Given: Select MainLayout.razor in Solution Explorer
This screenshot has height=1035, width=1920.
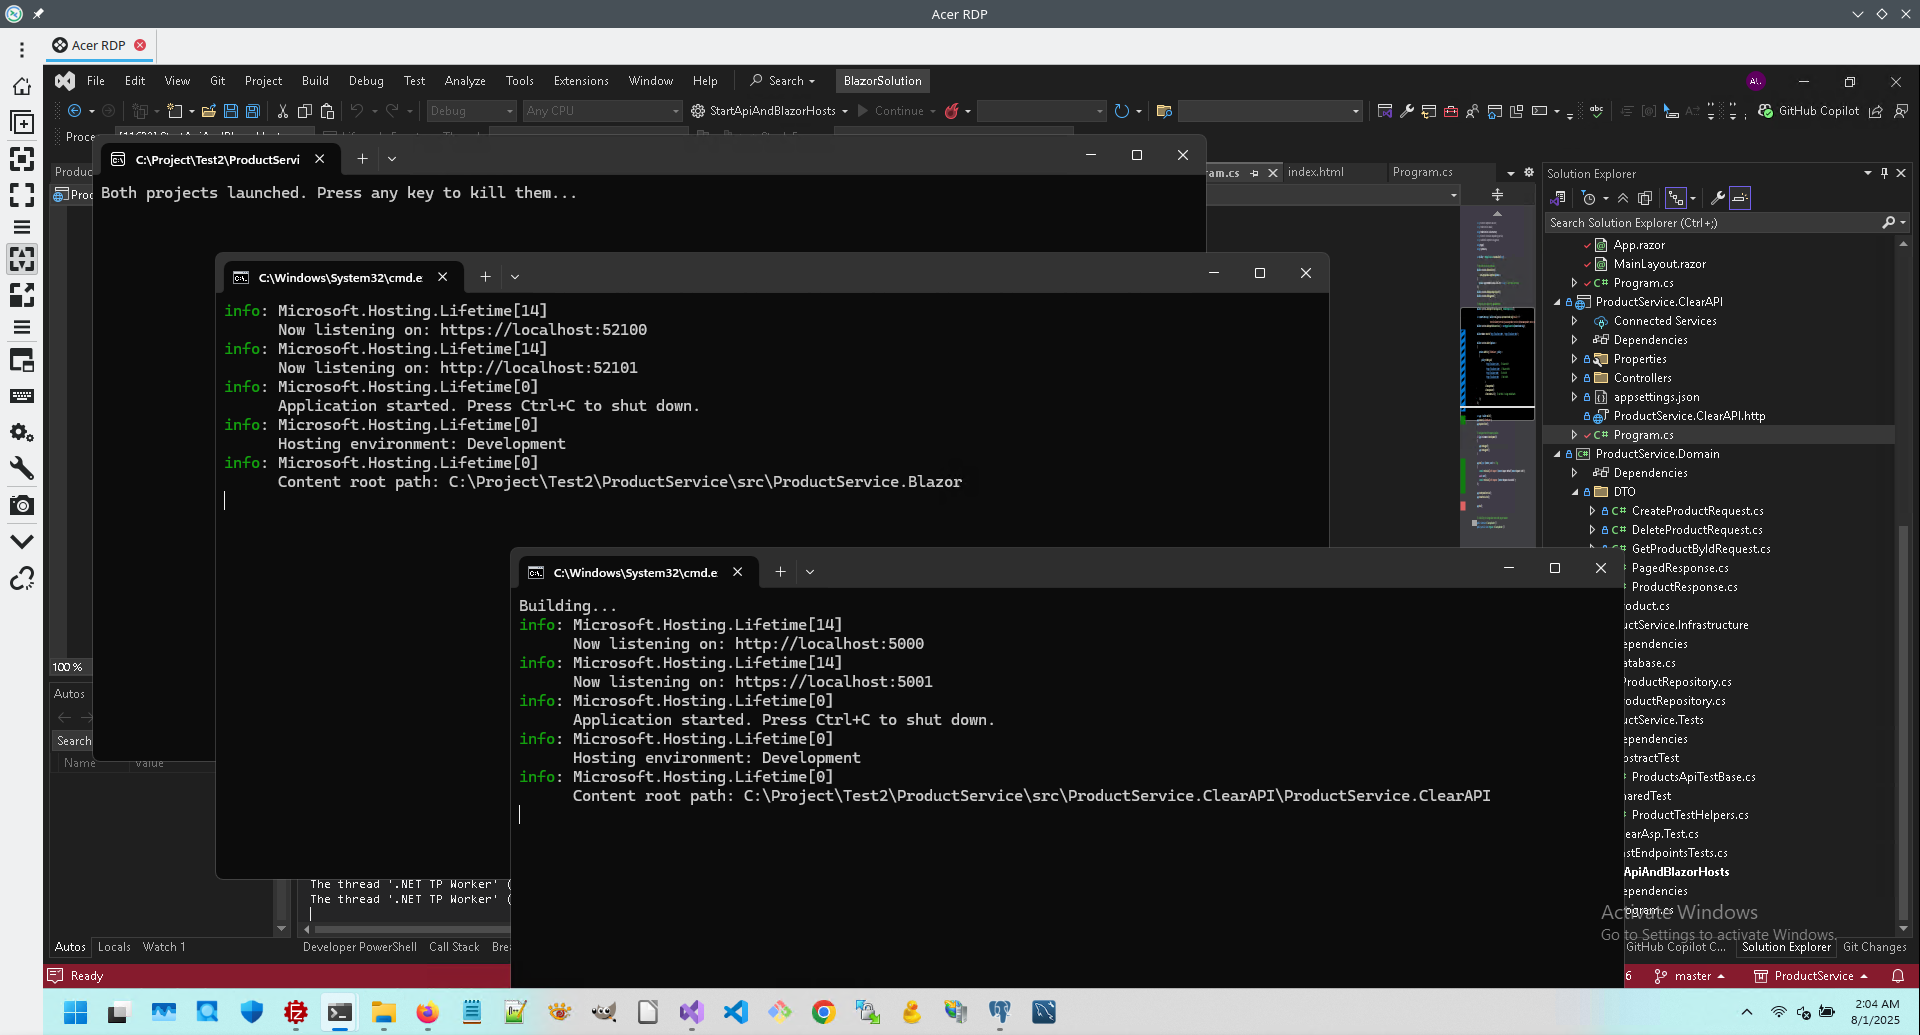Looking at the screenshot, I should coord(1659,264).
